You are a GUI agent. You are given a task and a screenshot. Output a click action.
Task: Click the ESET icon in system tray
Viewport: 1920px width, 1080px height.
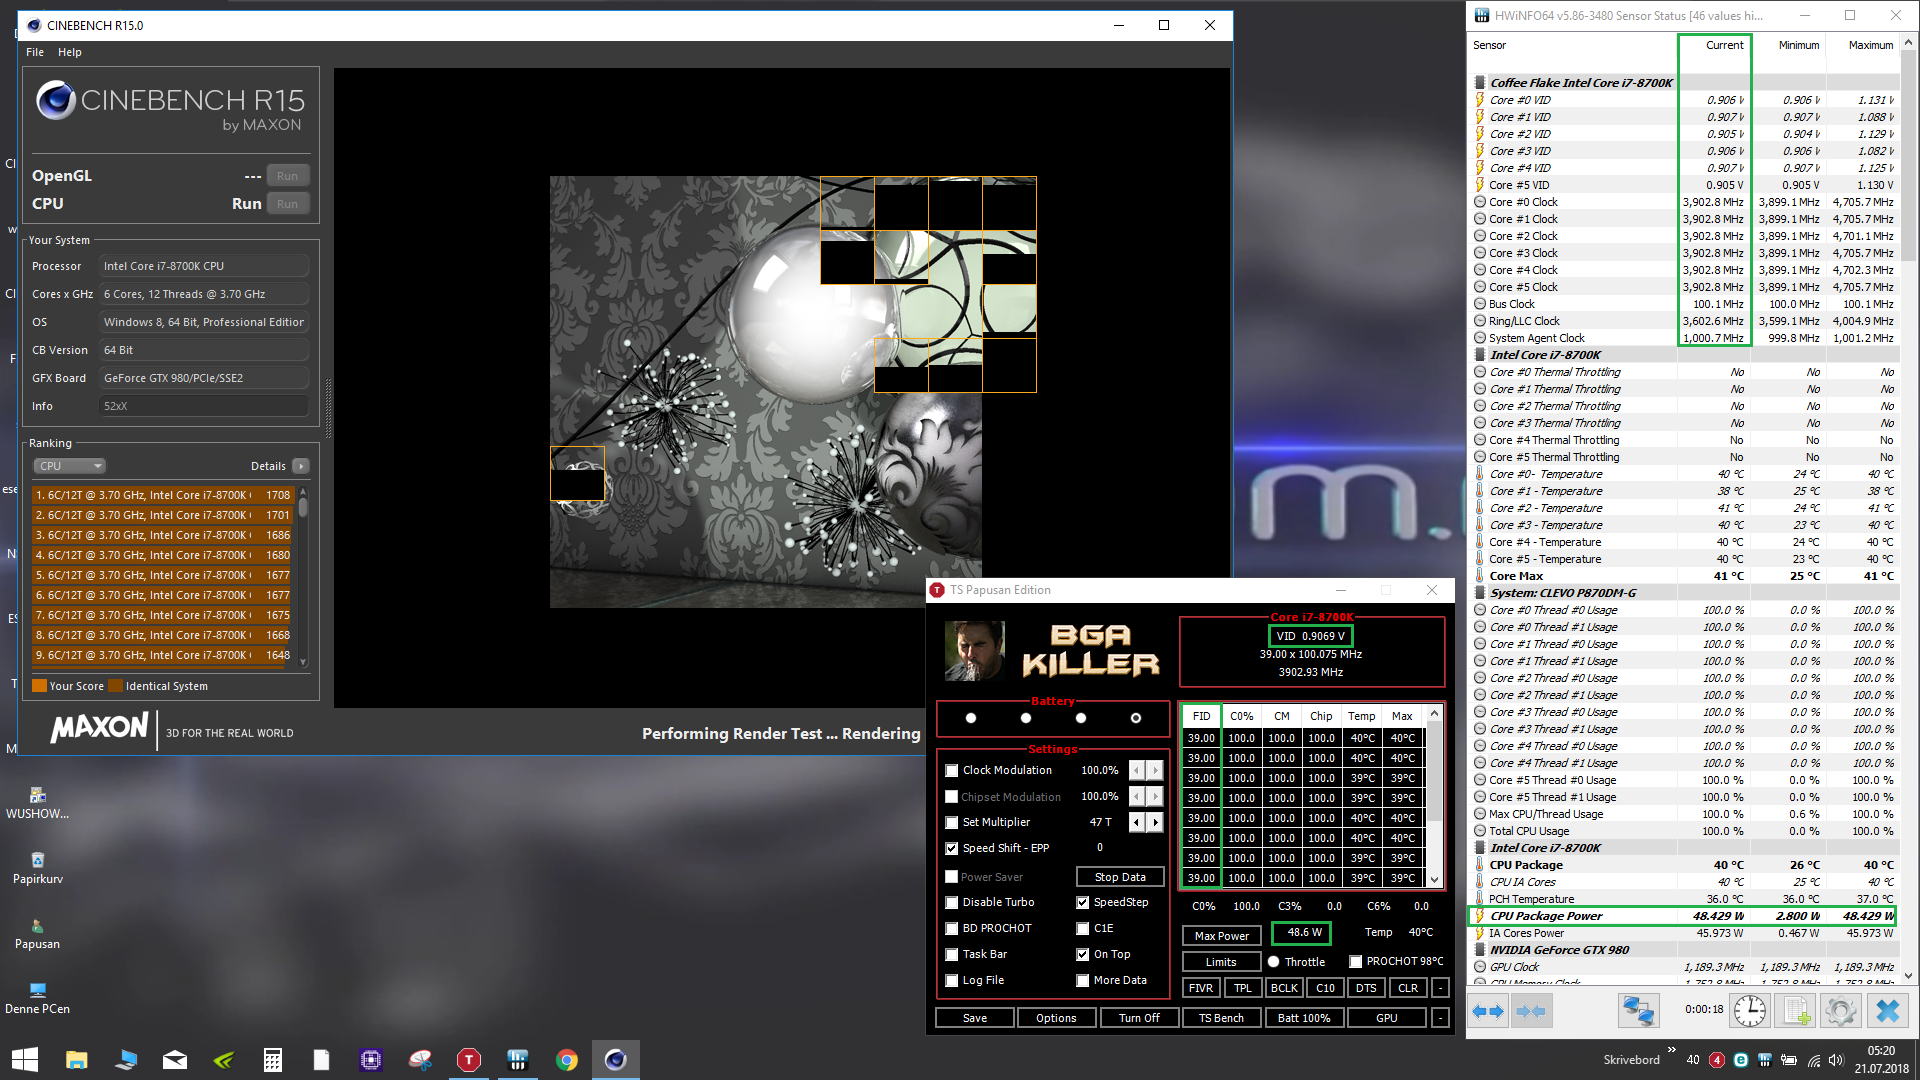pyautogui.click(x=1741, y=1060)
